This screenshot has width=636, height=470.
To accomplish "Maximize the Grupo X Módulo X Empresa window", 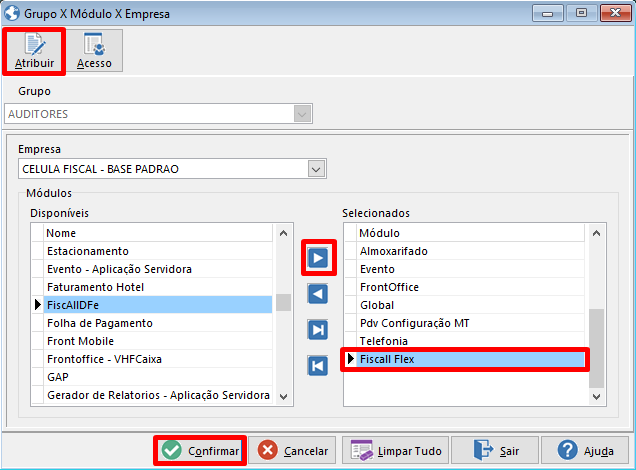I will (x=581, y=13).
